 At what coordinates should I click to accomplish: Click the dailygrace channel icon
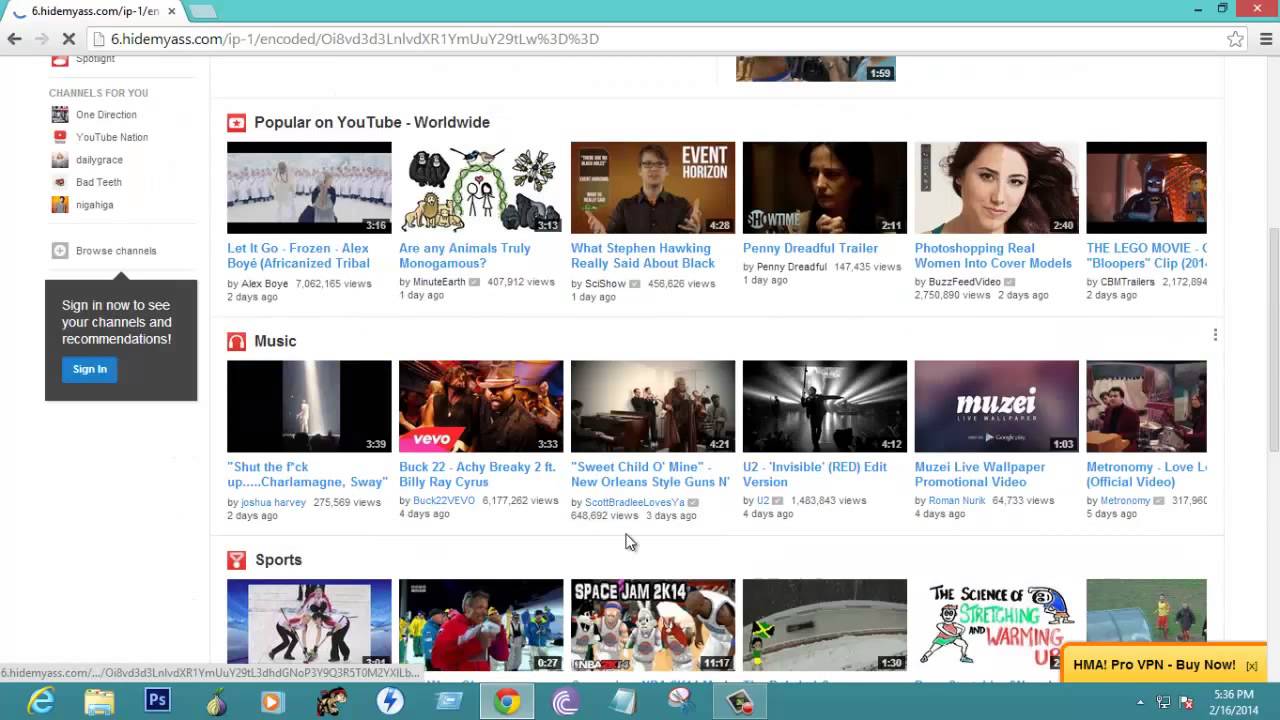60,160
